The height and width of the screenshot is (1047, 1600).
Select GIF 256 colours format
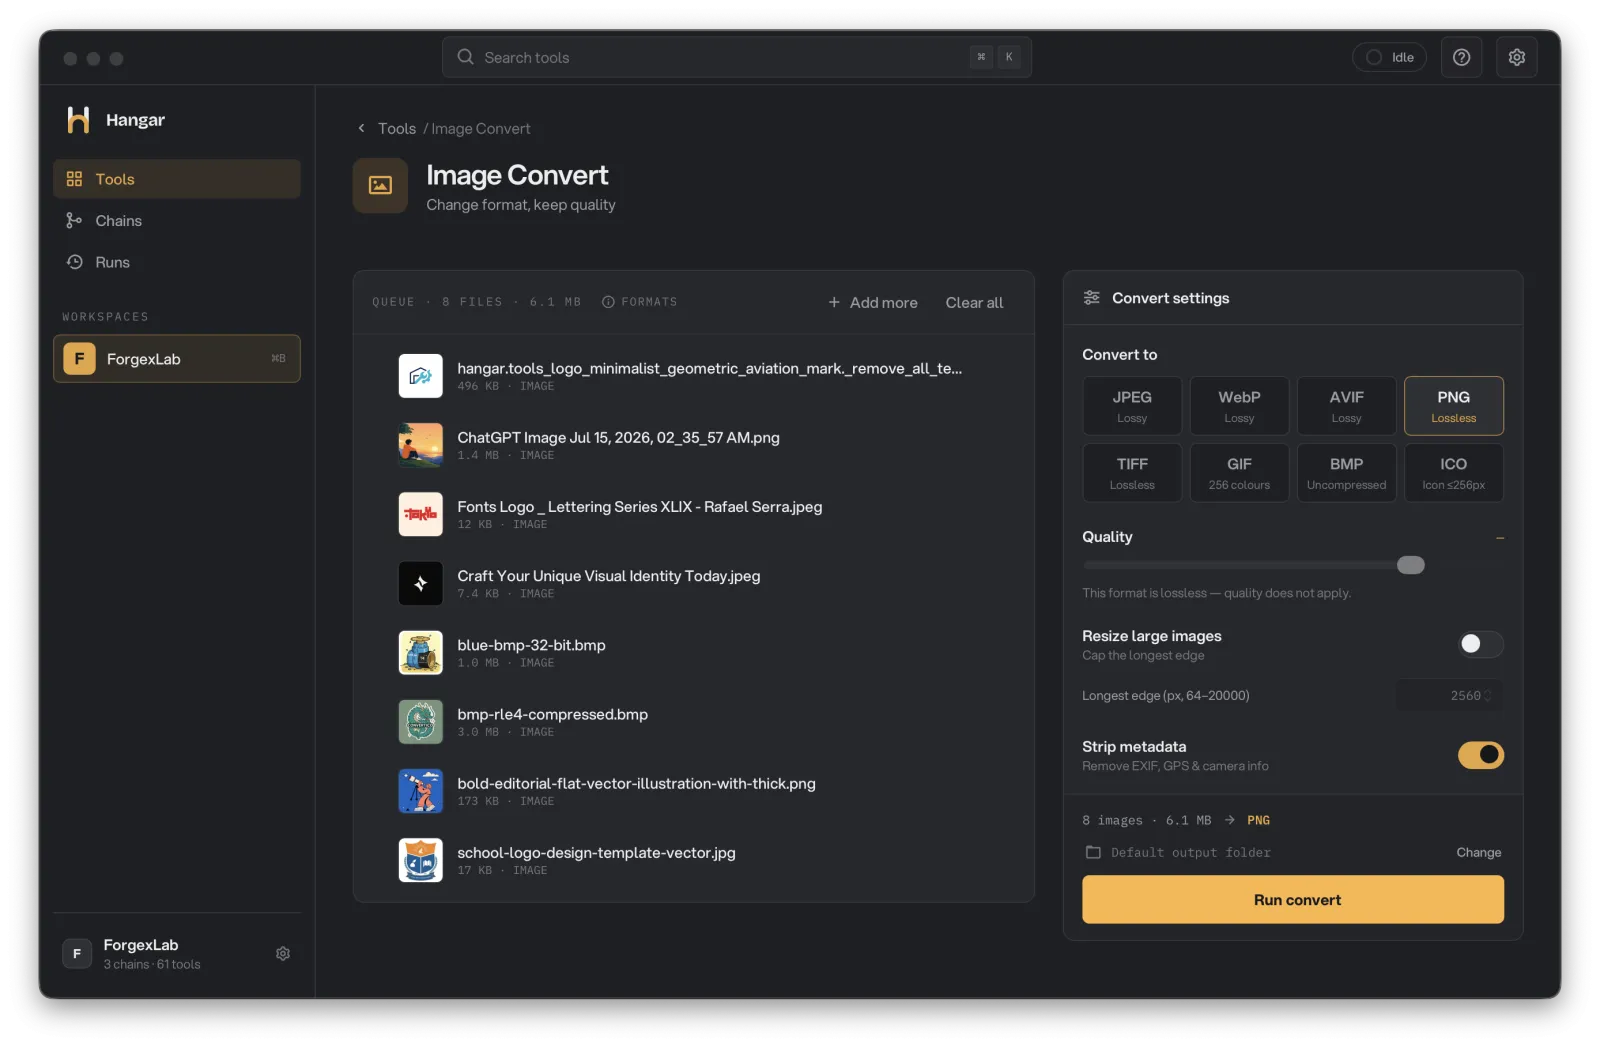(1239, 473)
